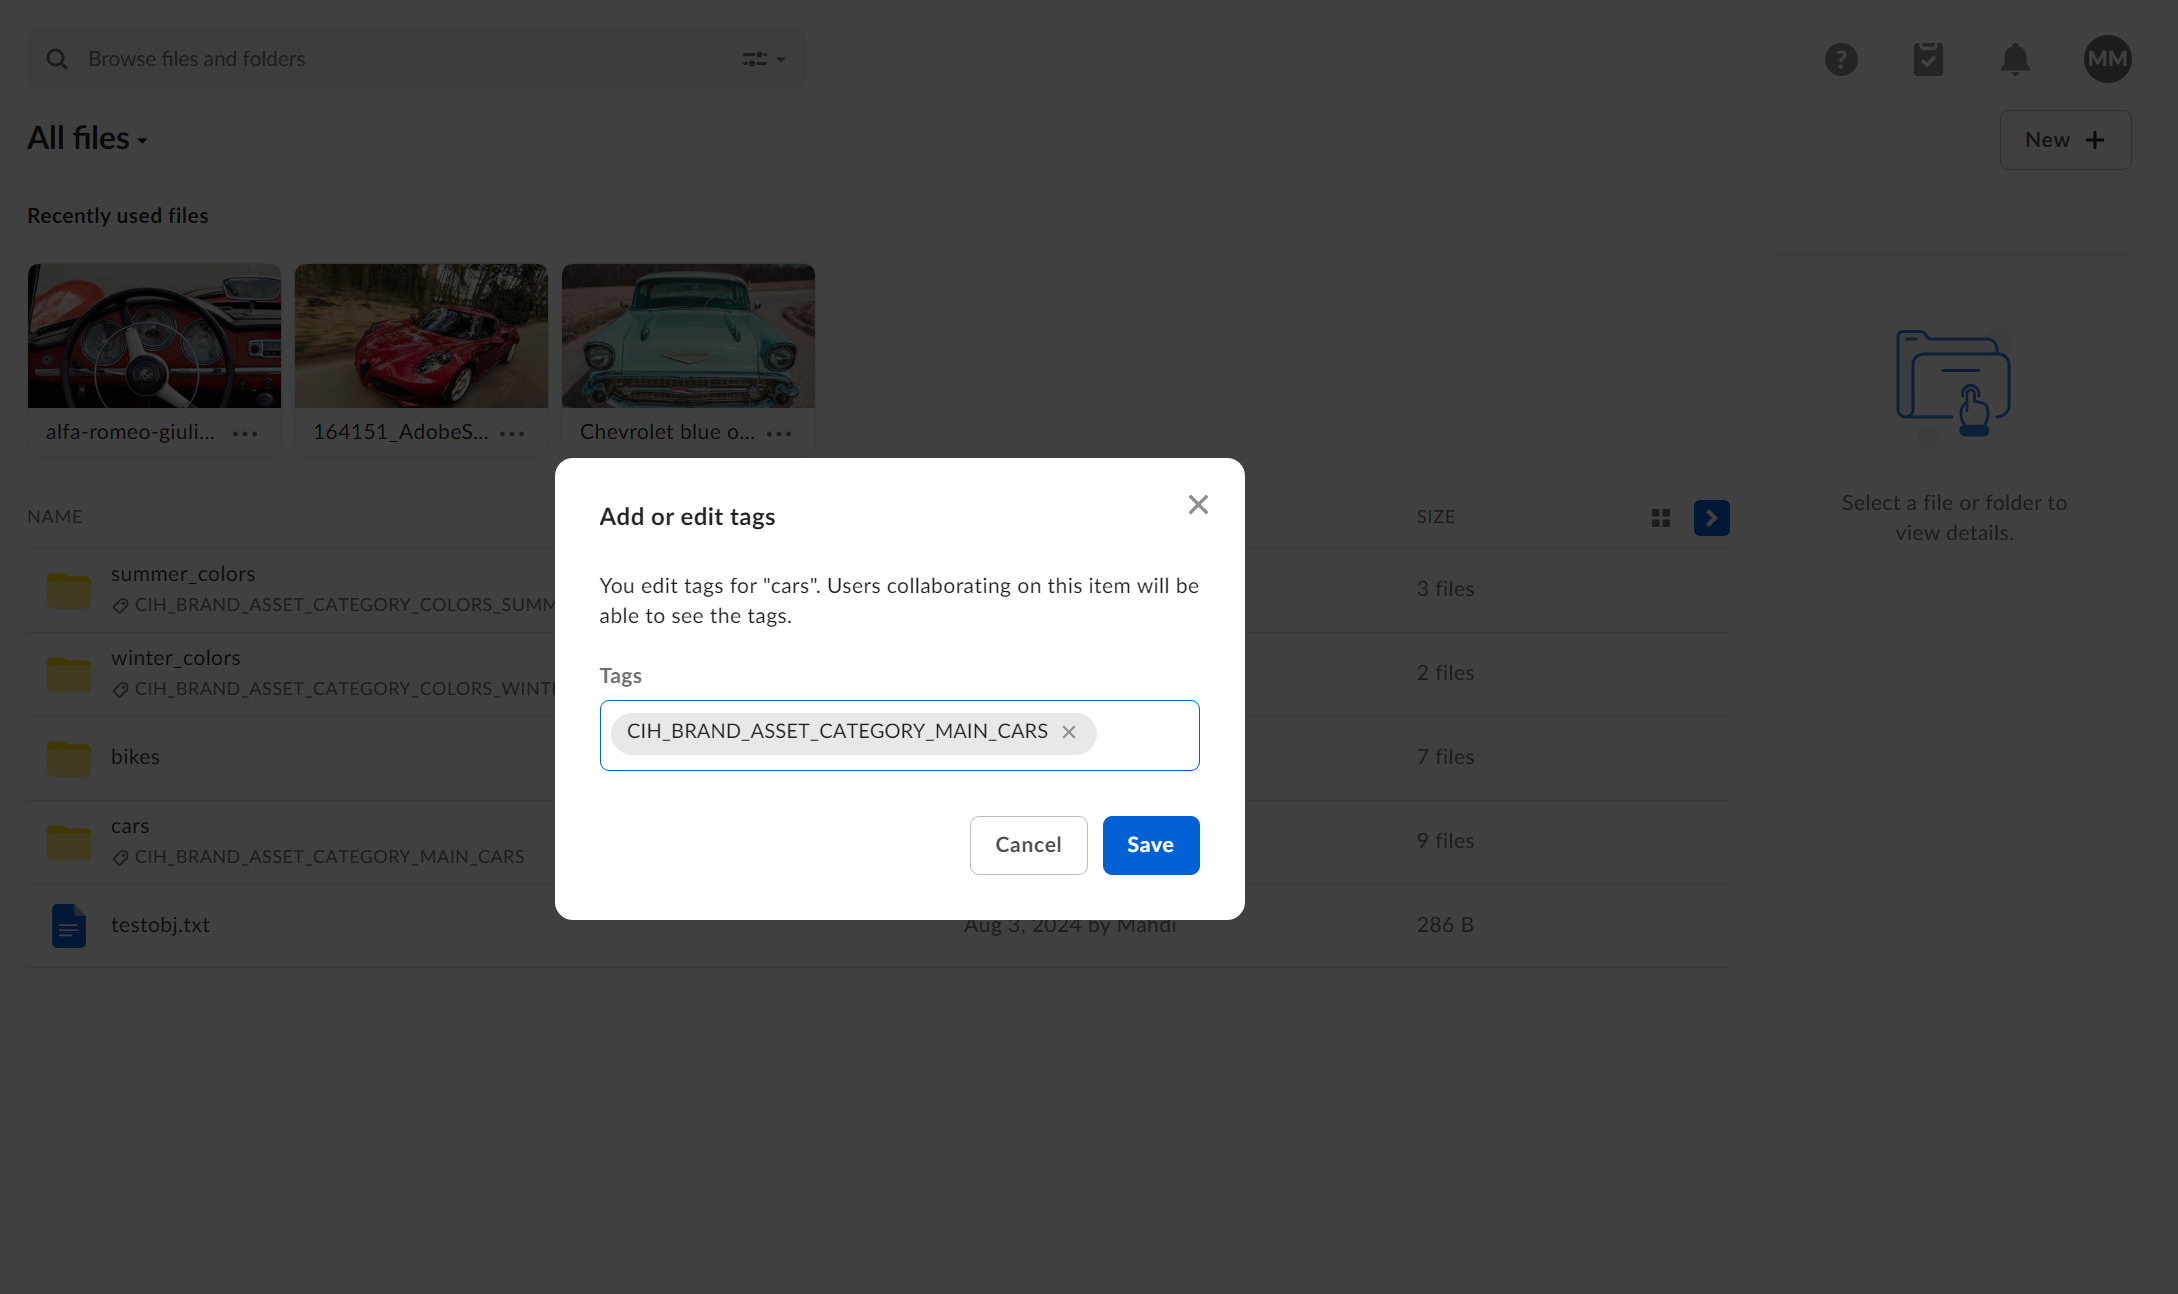The image size is (2178, 1294).
Task: Click Save in the tags dialog
Action: tap(1151, 845)
